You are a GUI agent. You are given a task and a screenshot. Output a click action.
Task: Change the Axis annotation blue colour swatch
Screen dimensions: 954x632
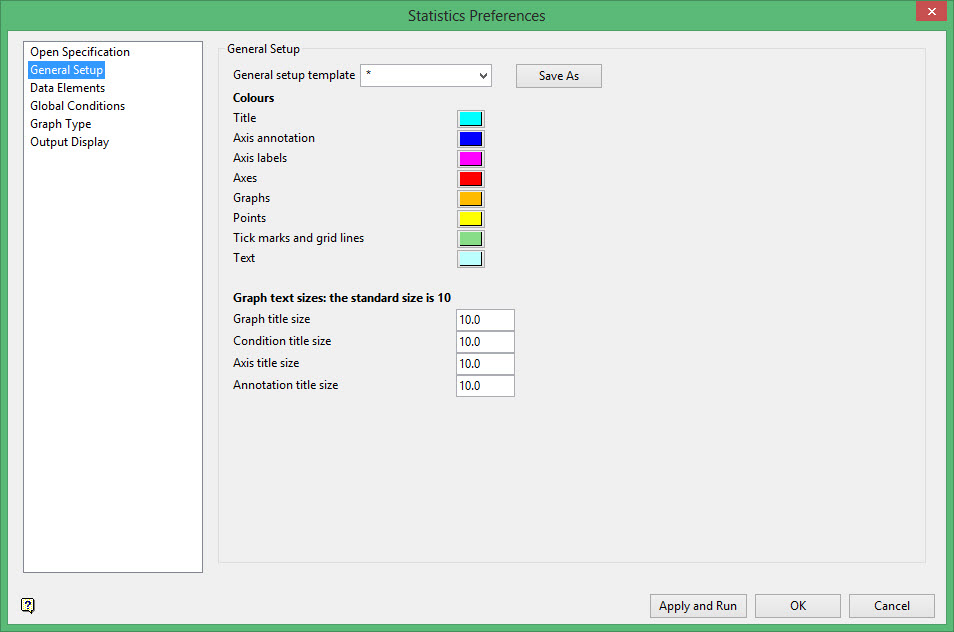tap(470, 139)
